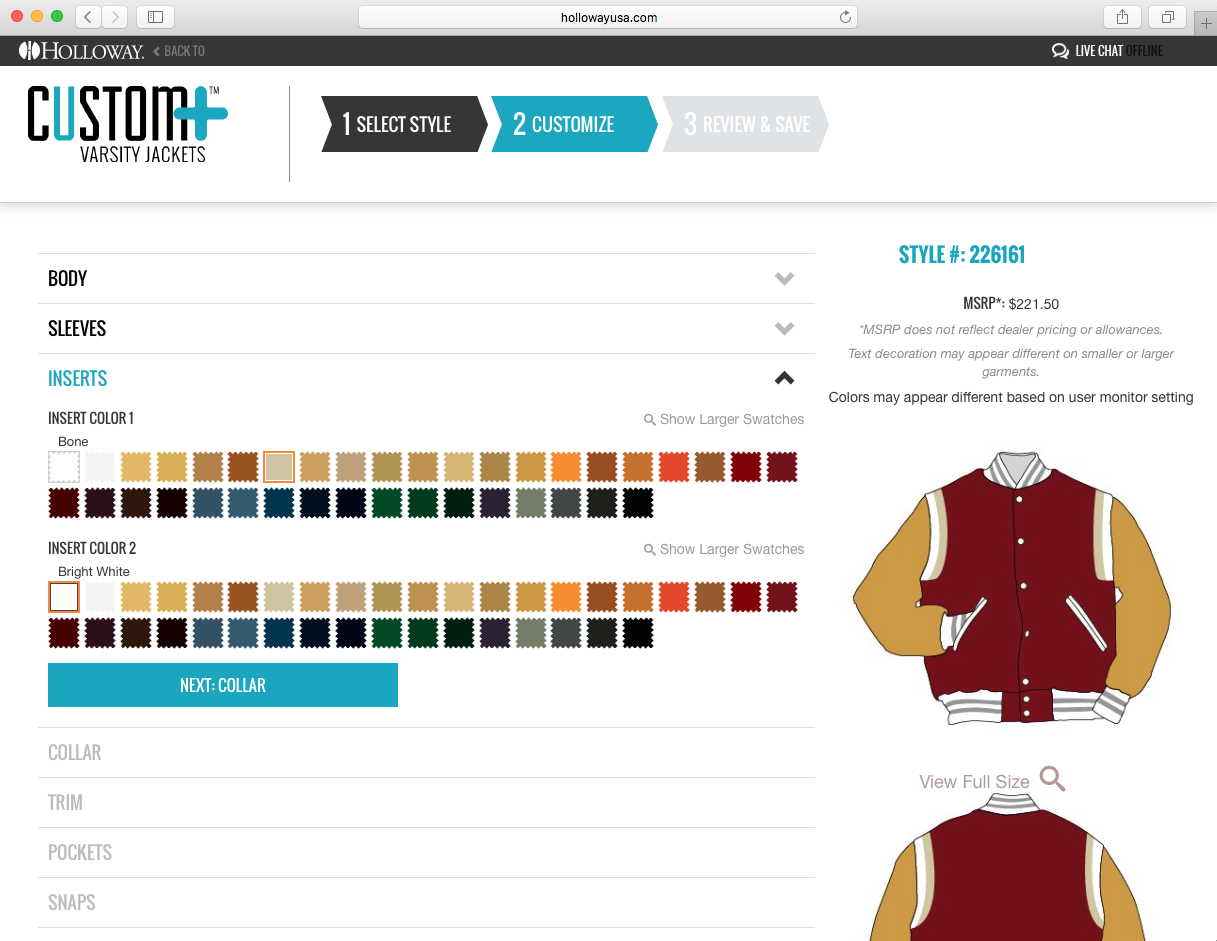Click the browser back arrow
This screenshot has width=1217, height=941.
(88, 17)
